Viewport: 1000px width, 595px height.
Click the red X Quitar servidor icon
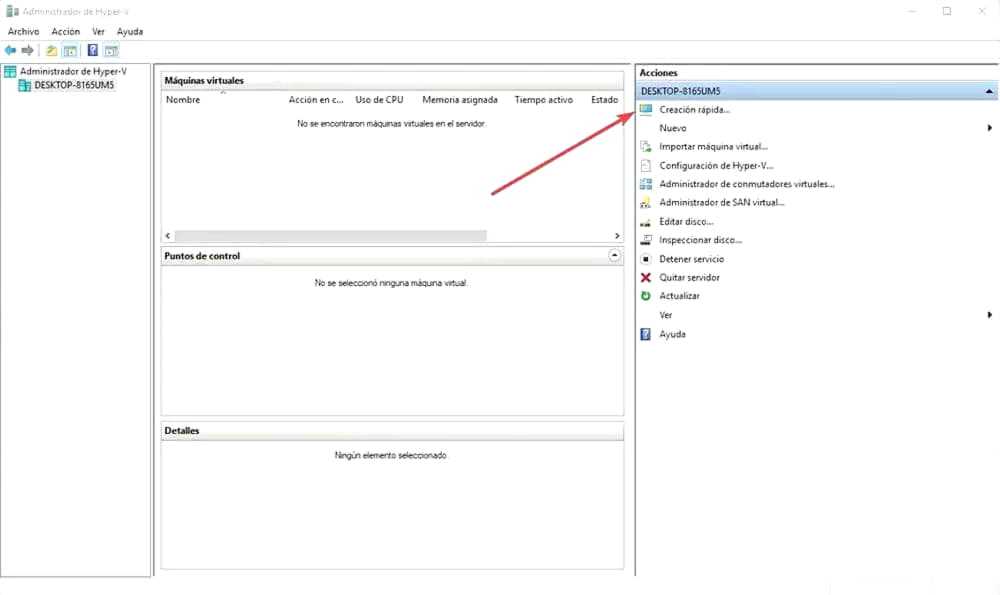coord(646,277)
